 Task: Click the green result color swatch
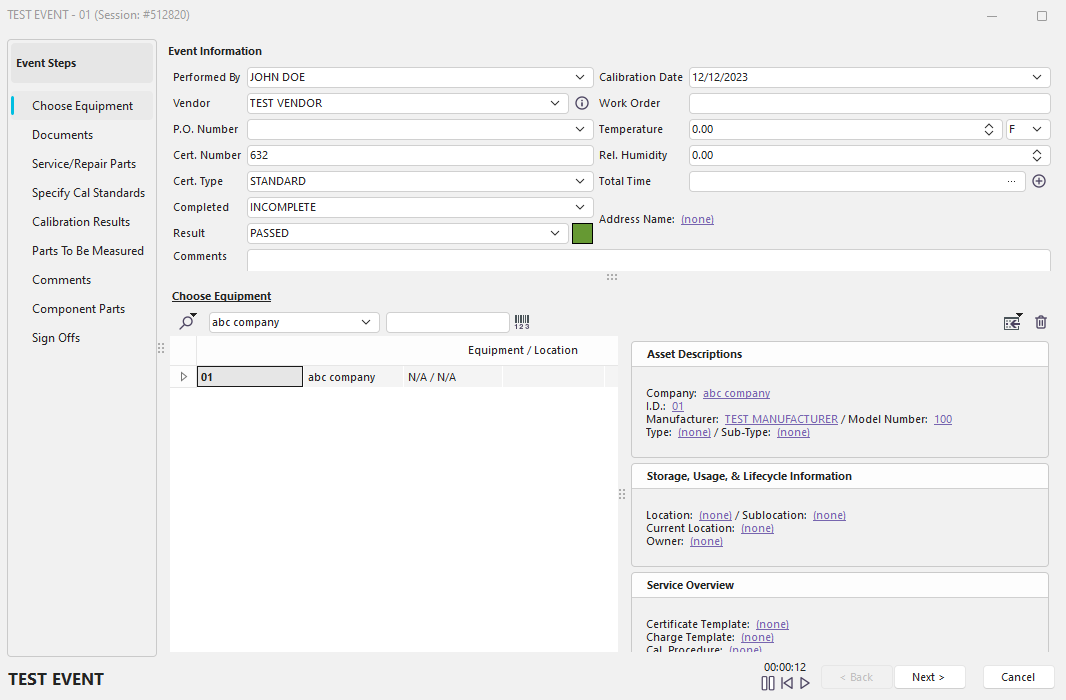(x=582, y=233)
